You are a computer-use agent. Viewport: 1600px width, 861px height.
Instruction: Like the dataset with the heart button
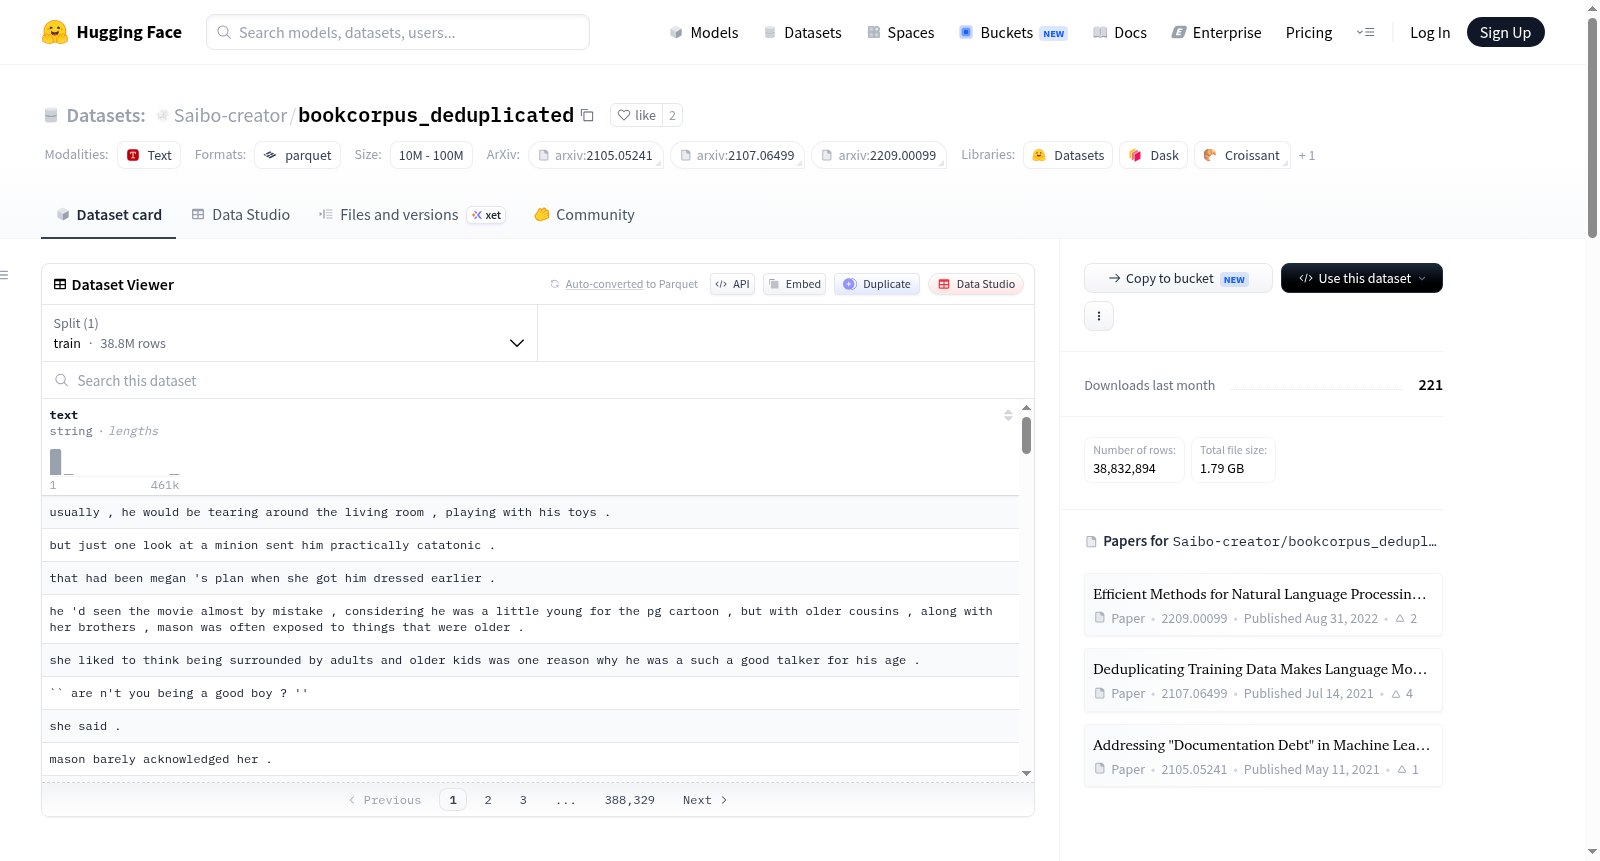point(636,115)
